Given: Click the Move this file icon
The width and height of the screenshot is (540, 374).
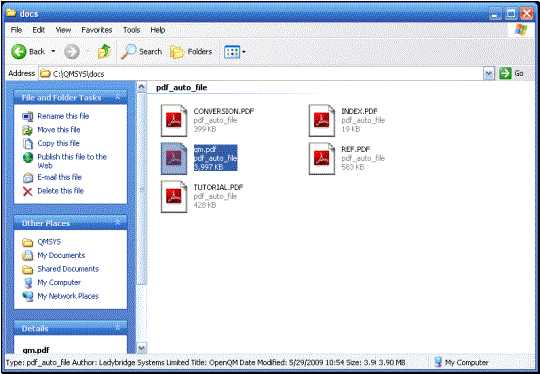Looking at the screenshot, I should (x=28, y=130).
